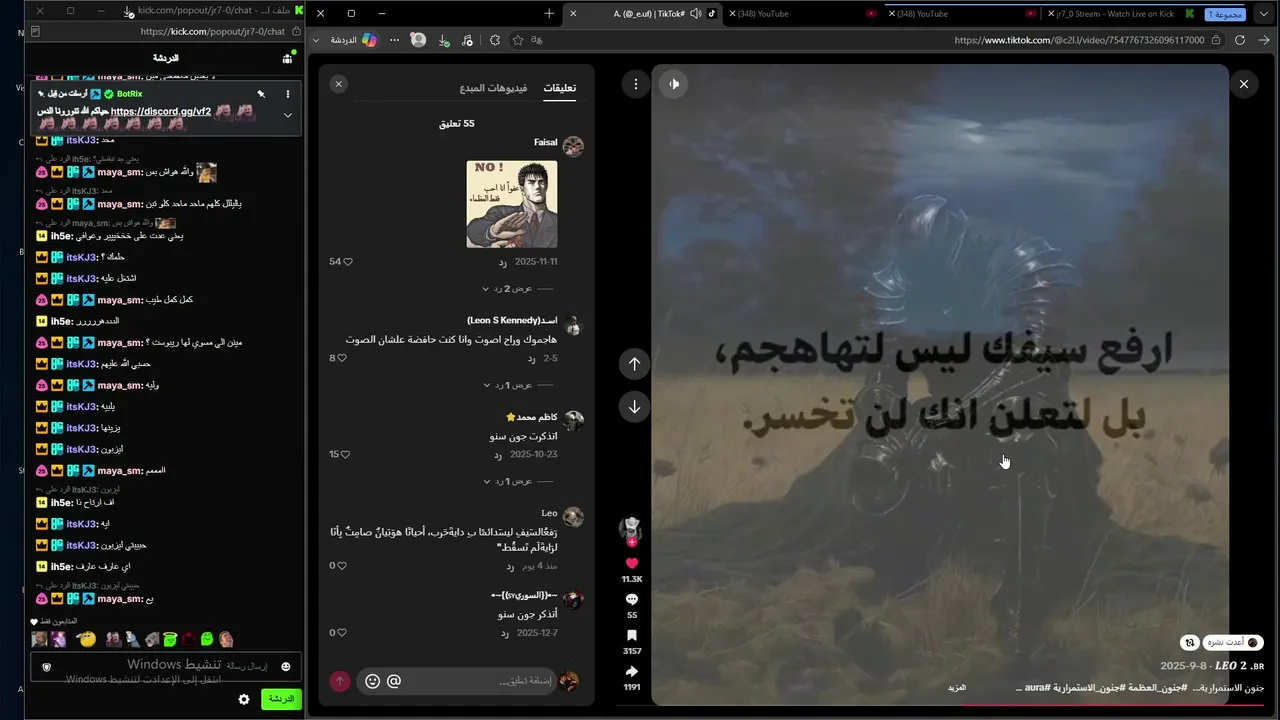Open the three-dot video options menu
Screen dimensions: 1280x720
[635, 85]
